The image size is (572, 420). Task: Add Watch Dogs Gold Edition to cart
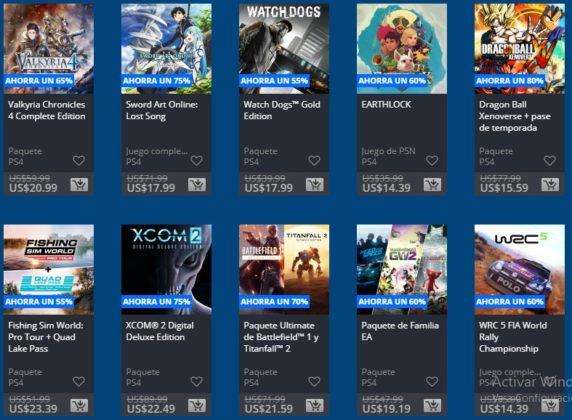(315, 185)
